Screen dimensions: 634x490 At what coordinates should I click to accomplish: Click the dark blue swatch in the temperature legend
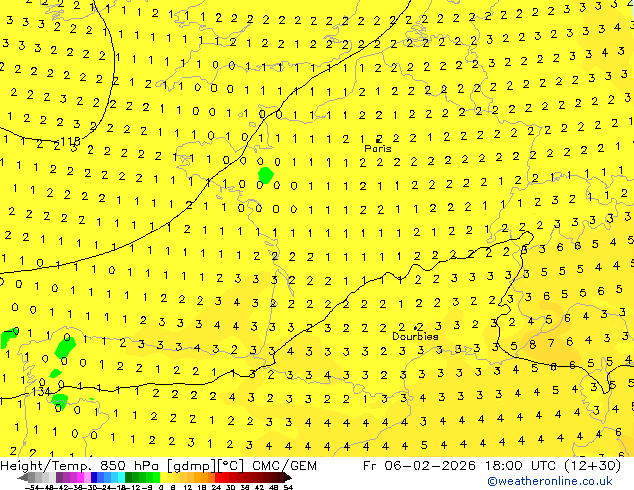pyautogui.click(x=94, y=477)
